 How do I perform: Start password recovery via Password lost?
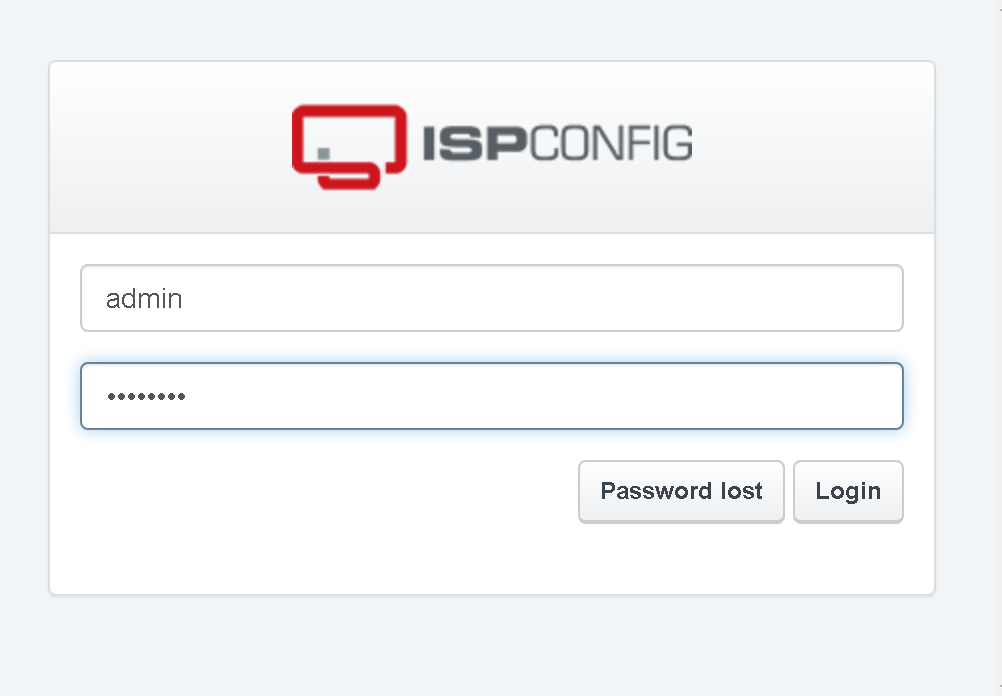681,491
